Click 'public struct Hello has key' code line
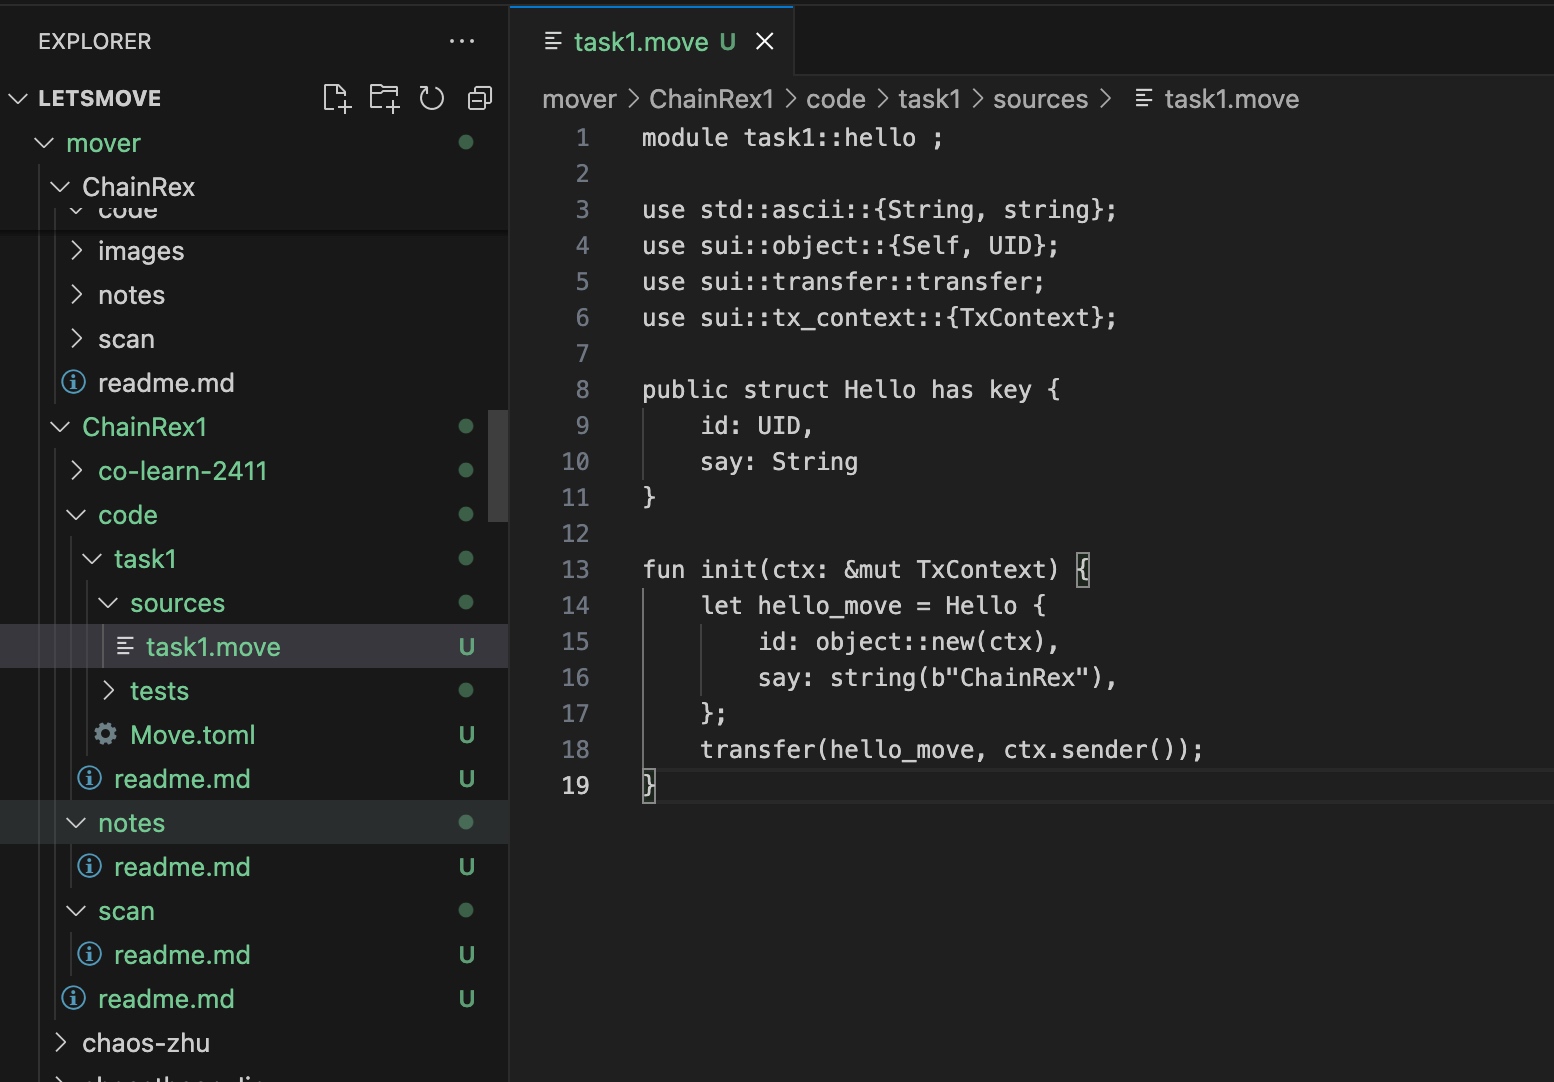Viewport: 1554px width, 1082px height. point(851,389)
